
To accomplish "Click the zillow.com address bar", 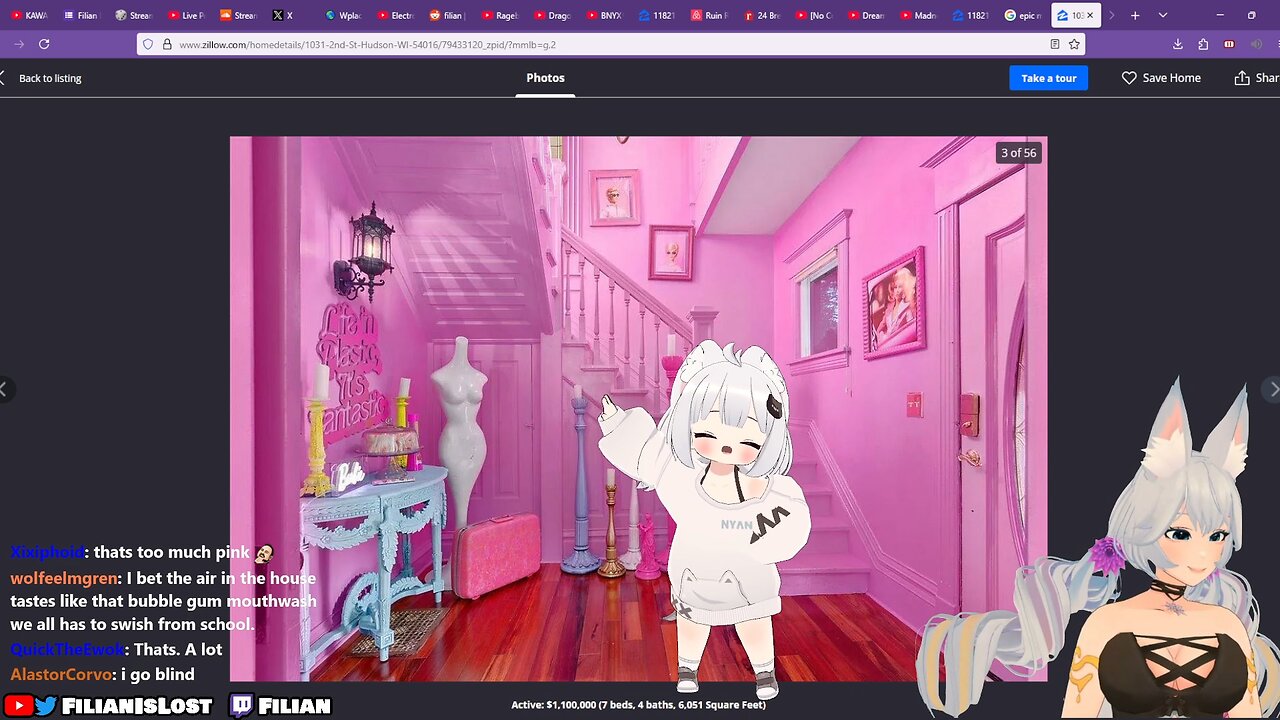I will coord(610,44).
